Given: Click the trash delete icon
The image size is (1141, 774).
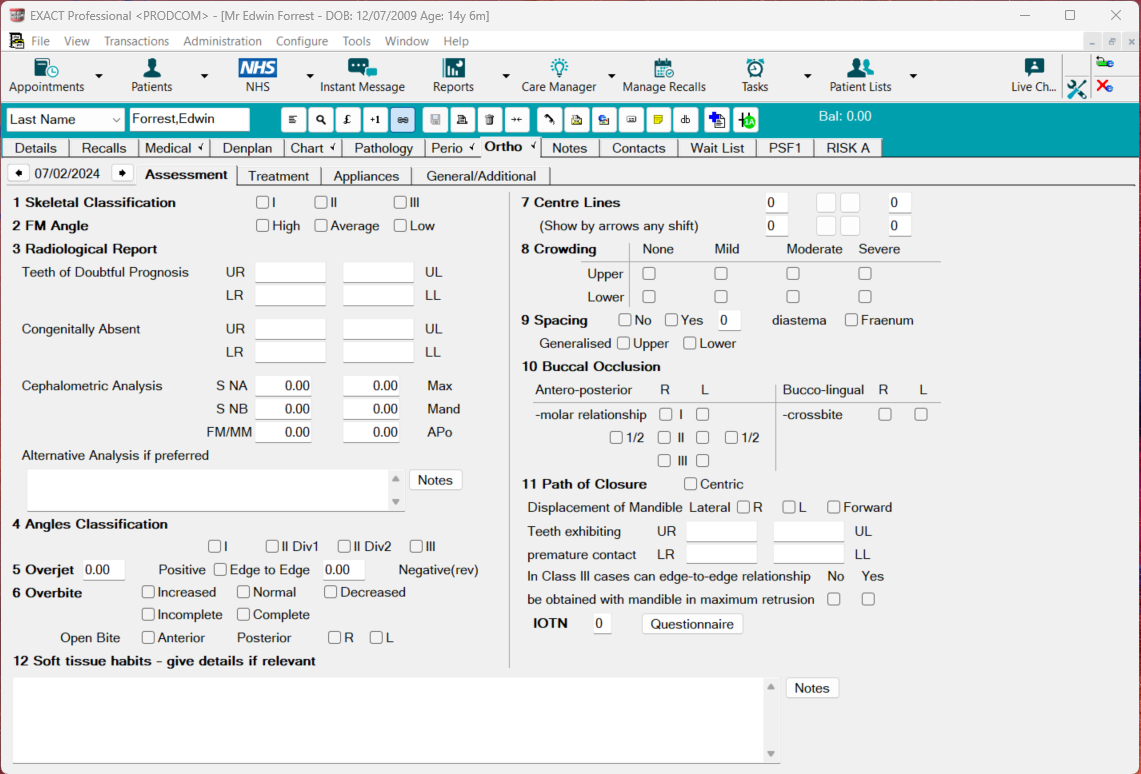Looking at the screenshot, I should [488, 119].
